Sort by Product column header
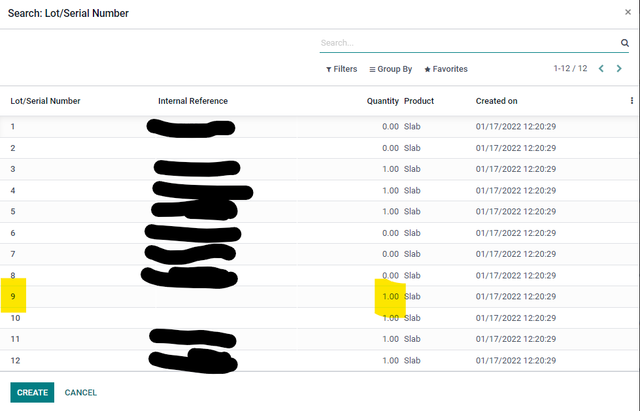 pyautogui.click(x=419, y=101)
